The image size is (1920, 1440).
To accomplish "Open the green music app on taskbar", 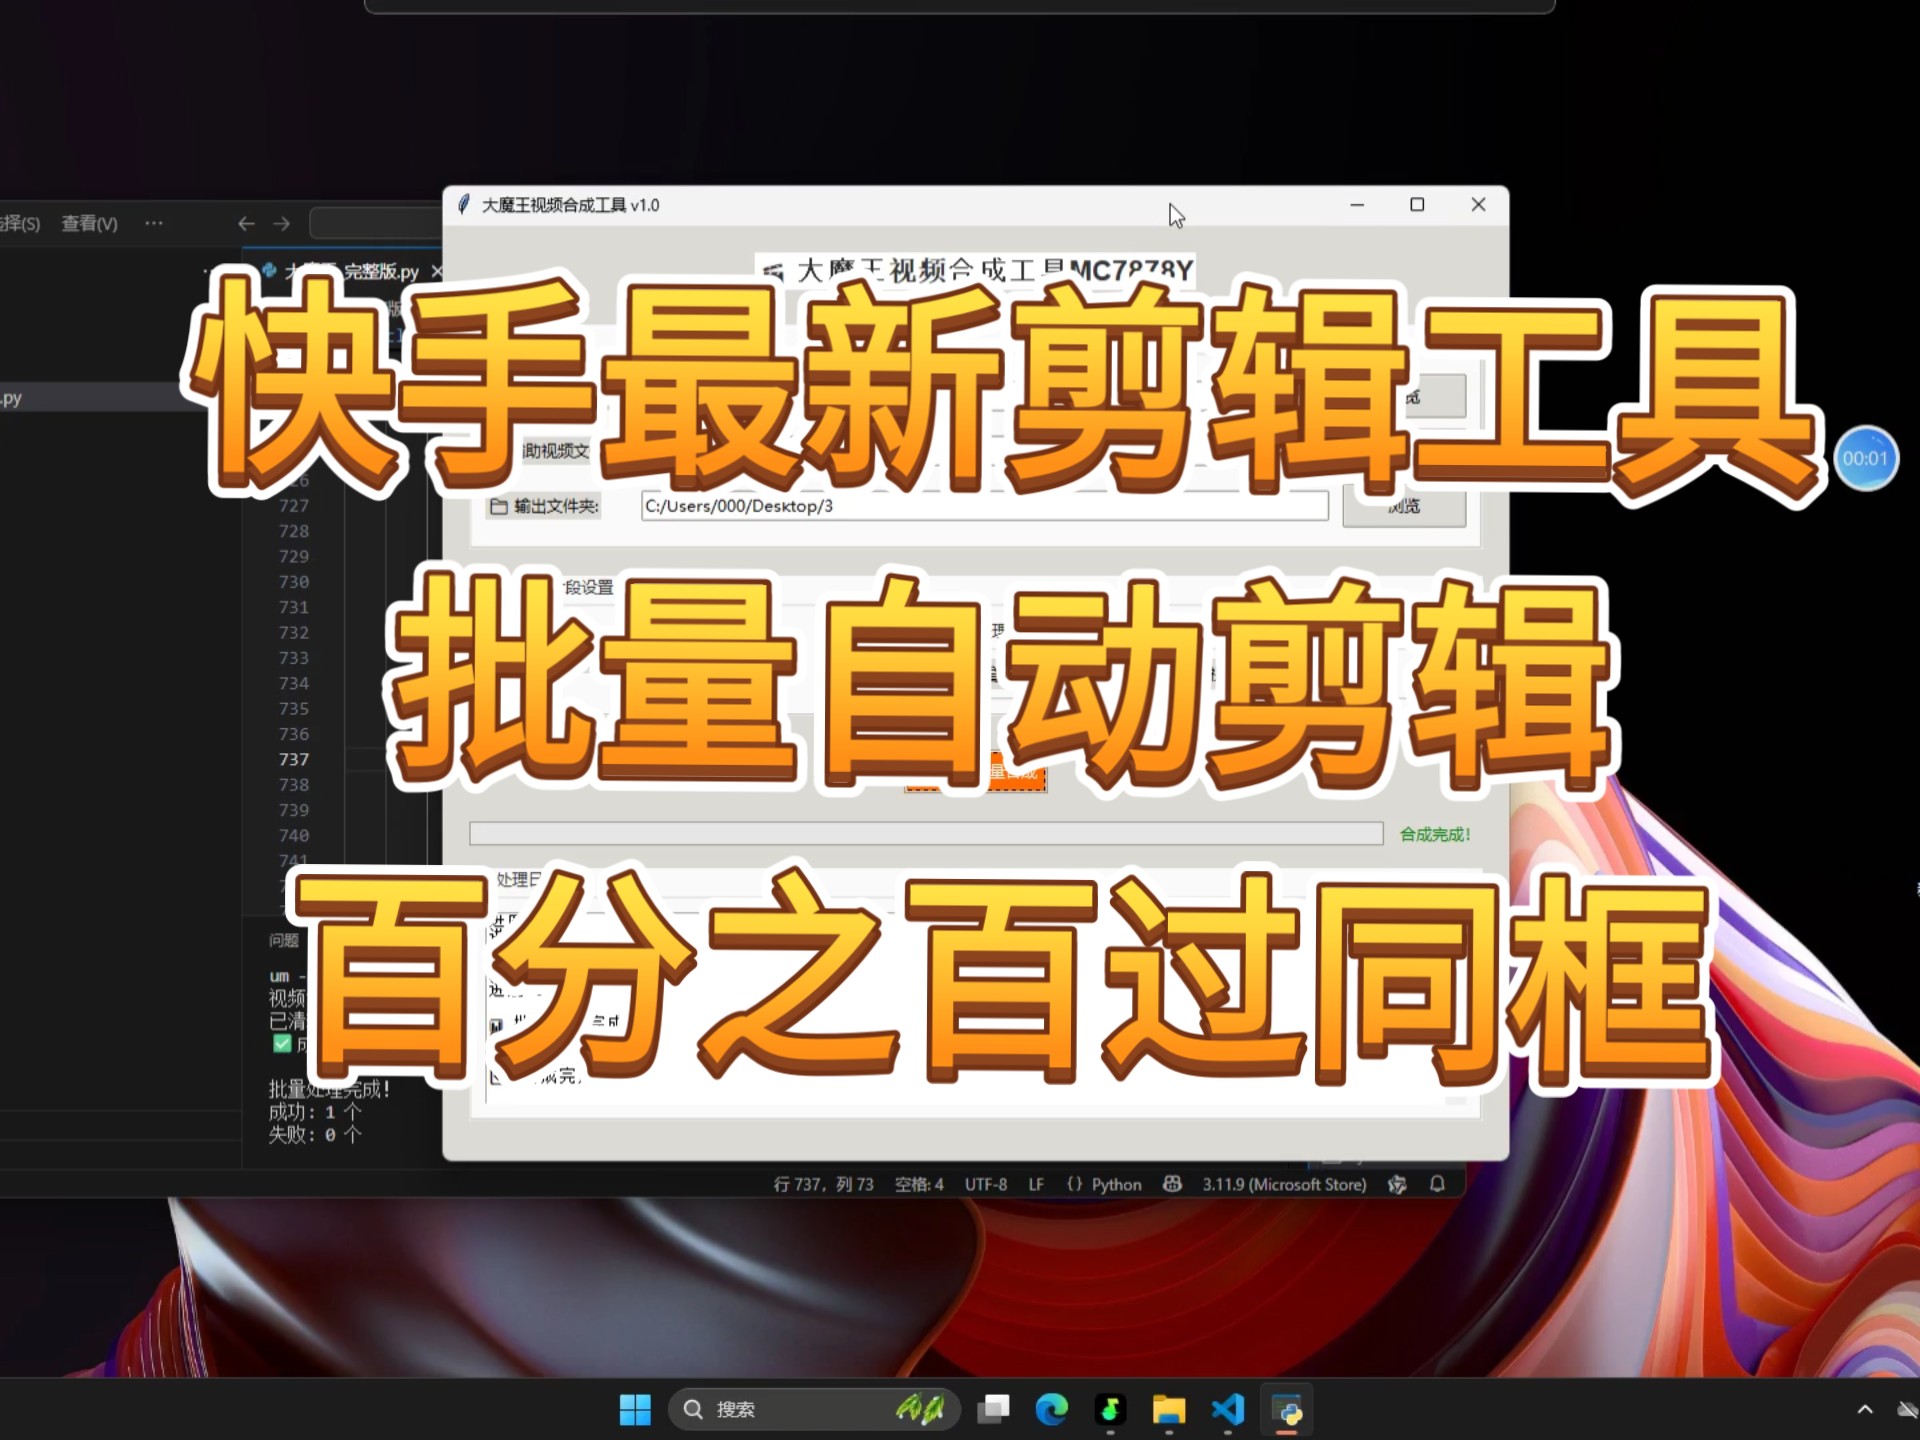I will 1110,1409.
